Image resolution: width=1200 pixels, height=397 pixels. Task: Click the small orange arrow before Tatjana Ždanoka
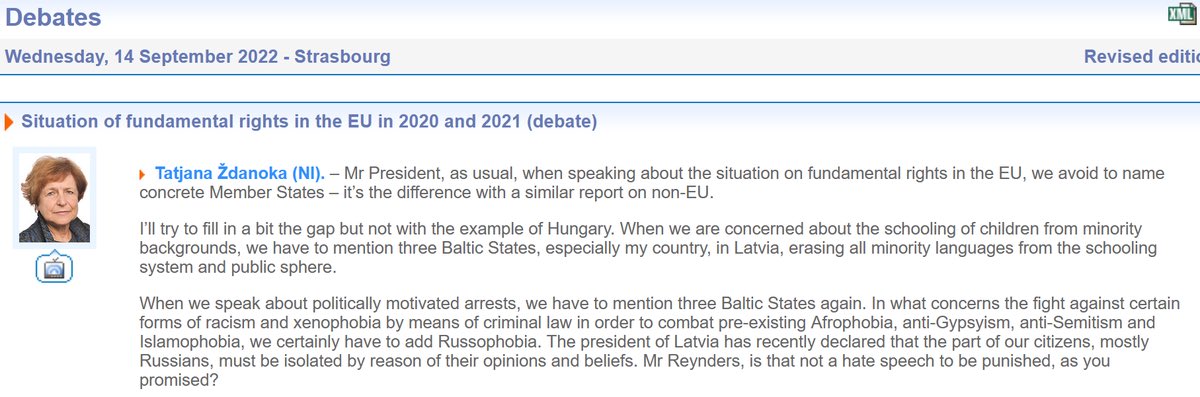click(x=144, y=174)
